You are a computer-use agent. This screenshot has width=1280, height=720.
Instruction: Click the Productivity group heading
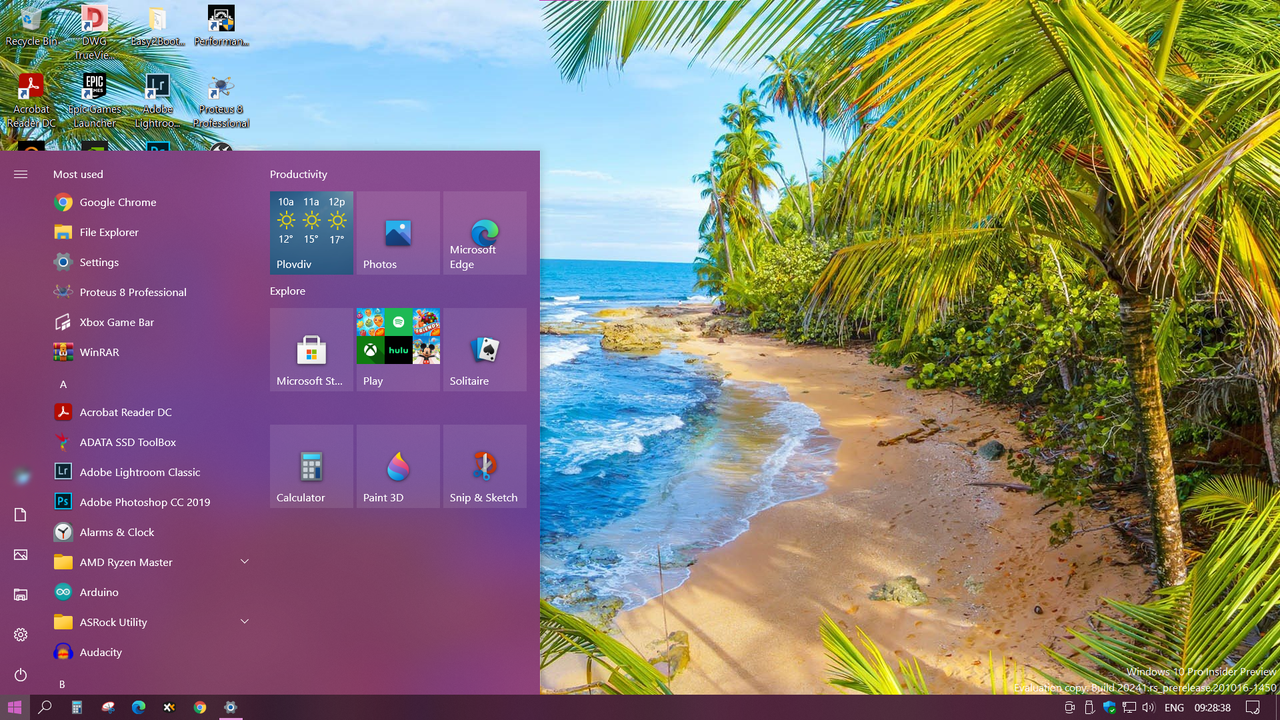pos(298,174)
